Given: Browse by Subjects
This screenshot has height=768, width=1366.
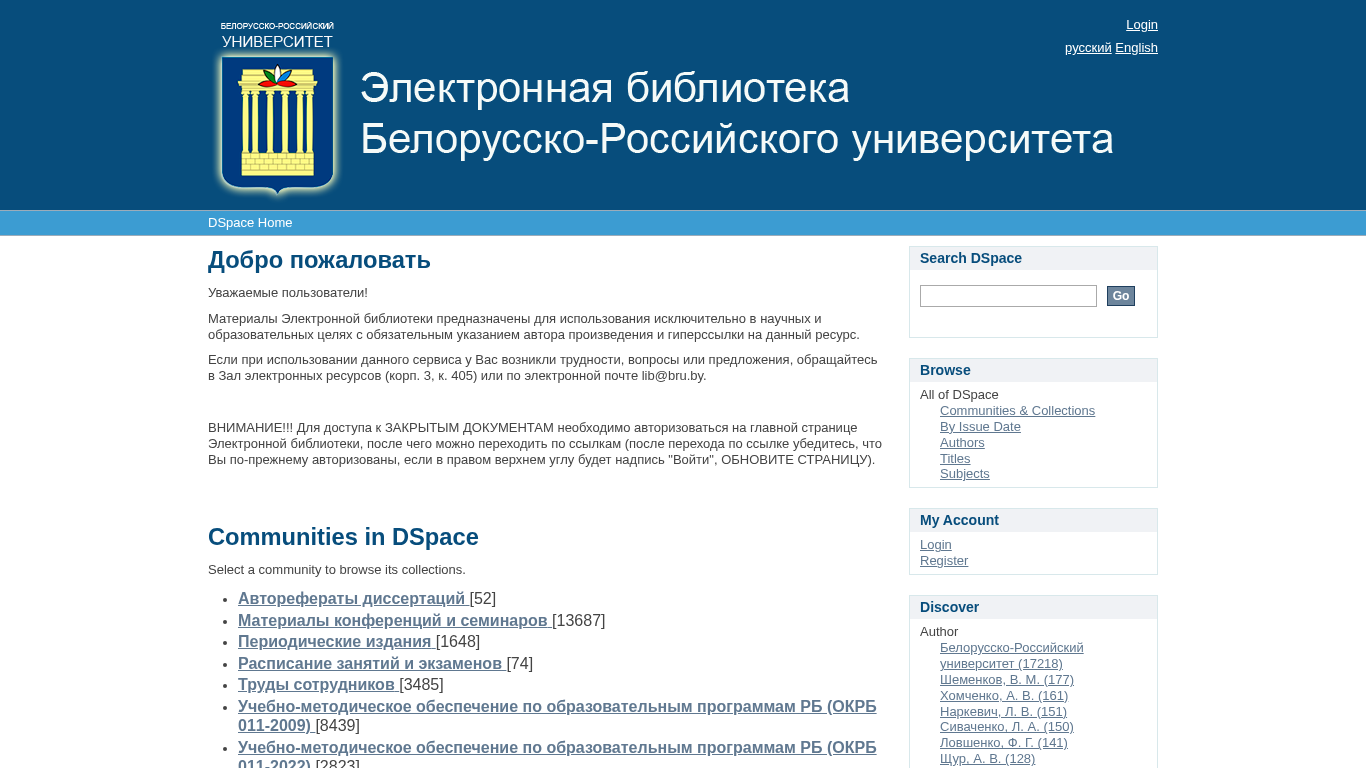Looking at the screenshot, I should [x=965, y=474].
